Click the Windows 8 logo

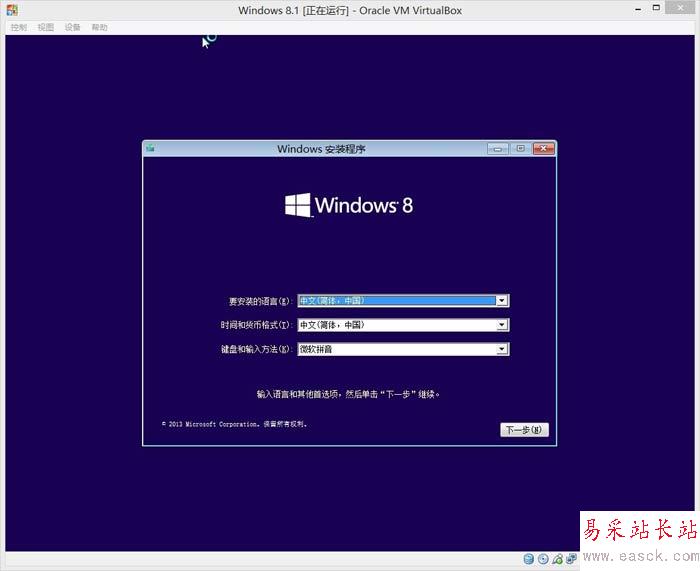(349, 205)
